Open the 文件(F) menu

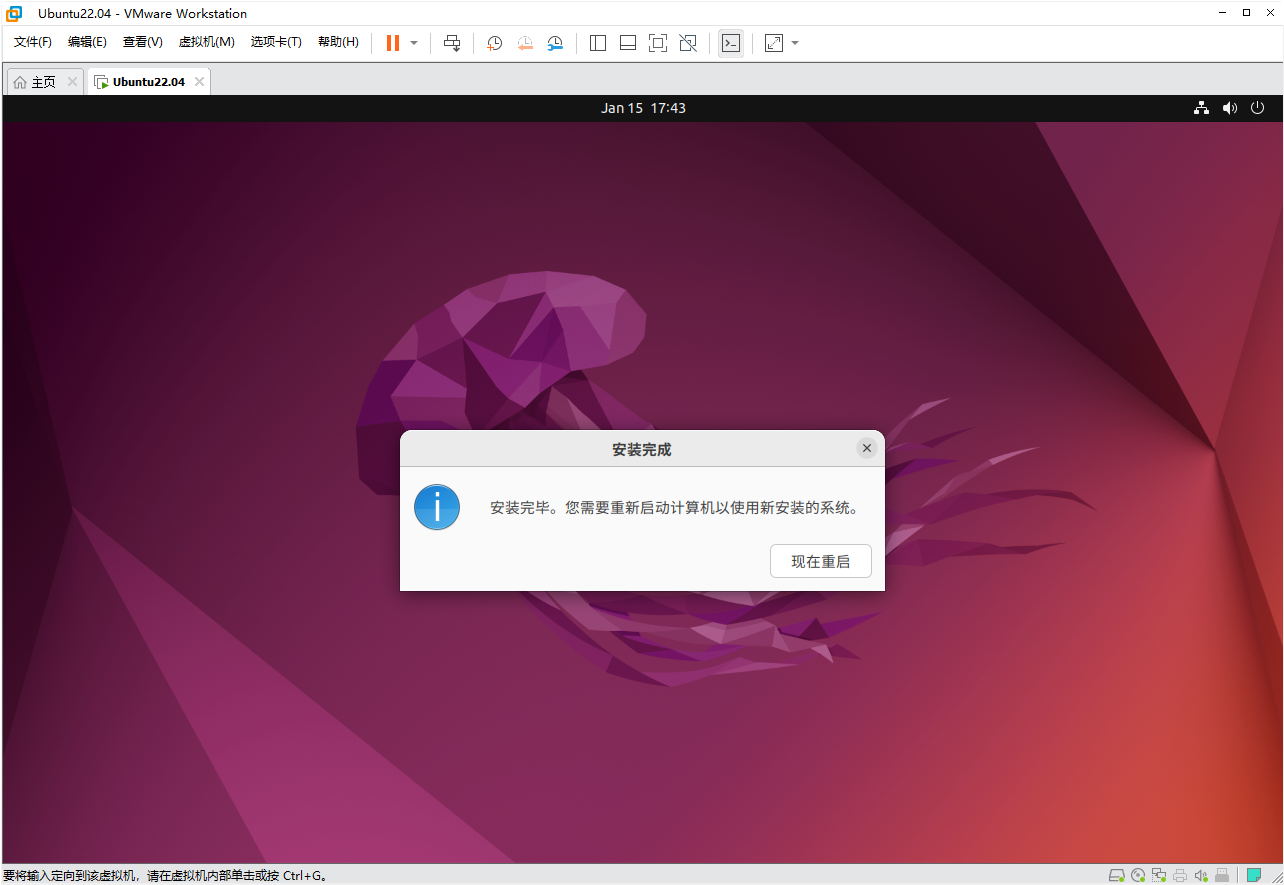point(32,42)
